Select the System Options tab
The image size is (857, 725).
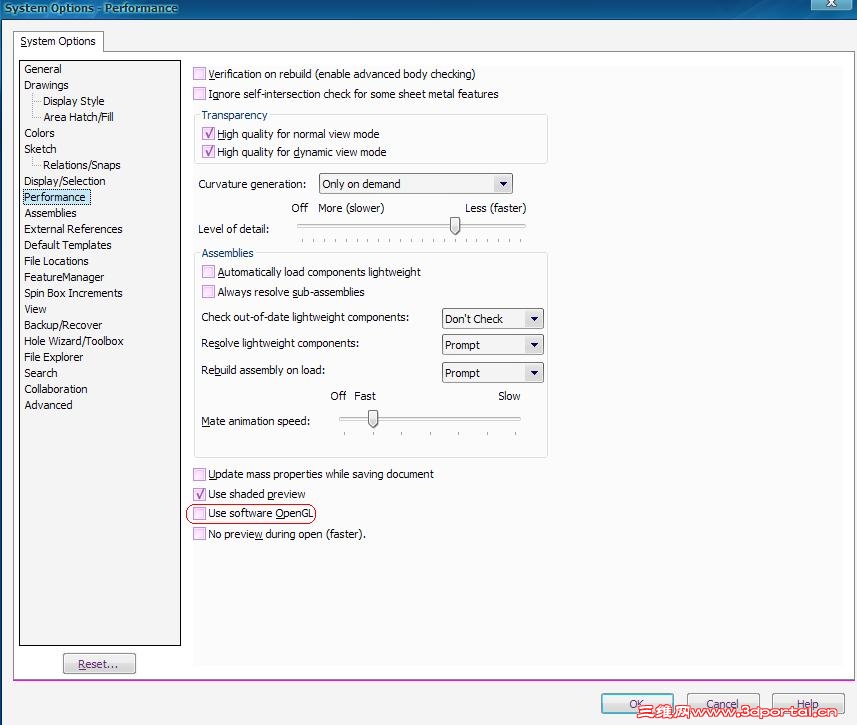tap(58, 41)
